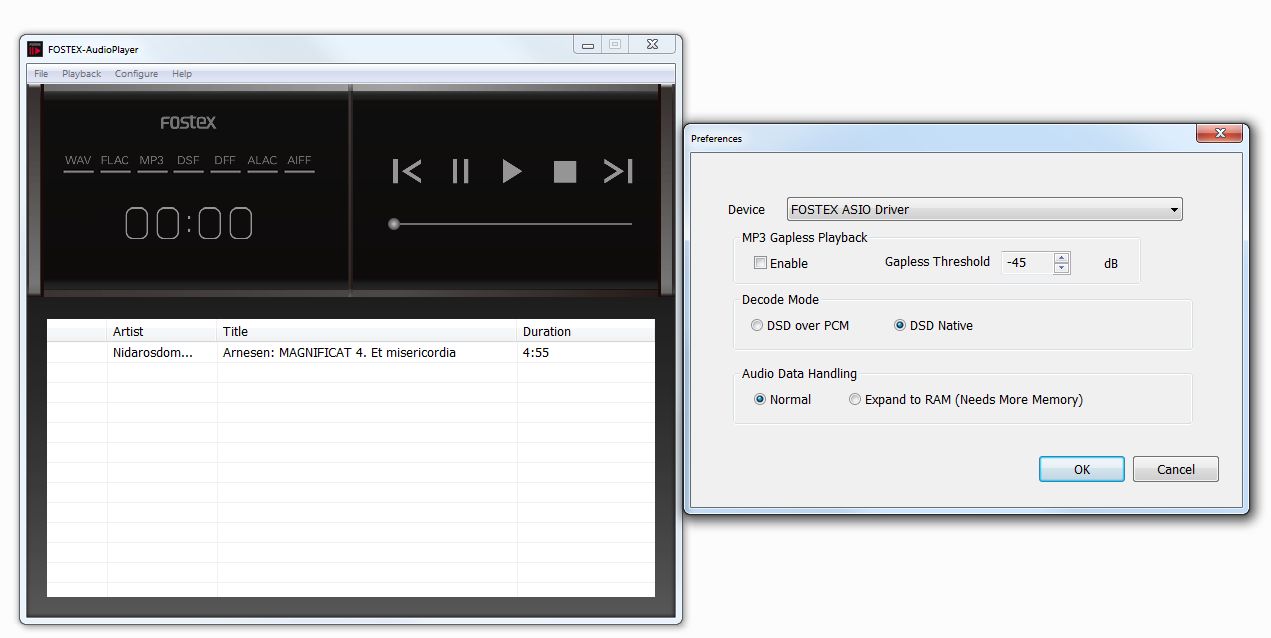1271x638 pixels.
Task: Click the FLAC format indicator
Action: pos(115,161)
